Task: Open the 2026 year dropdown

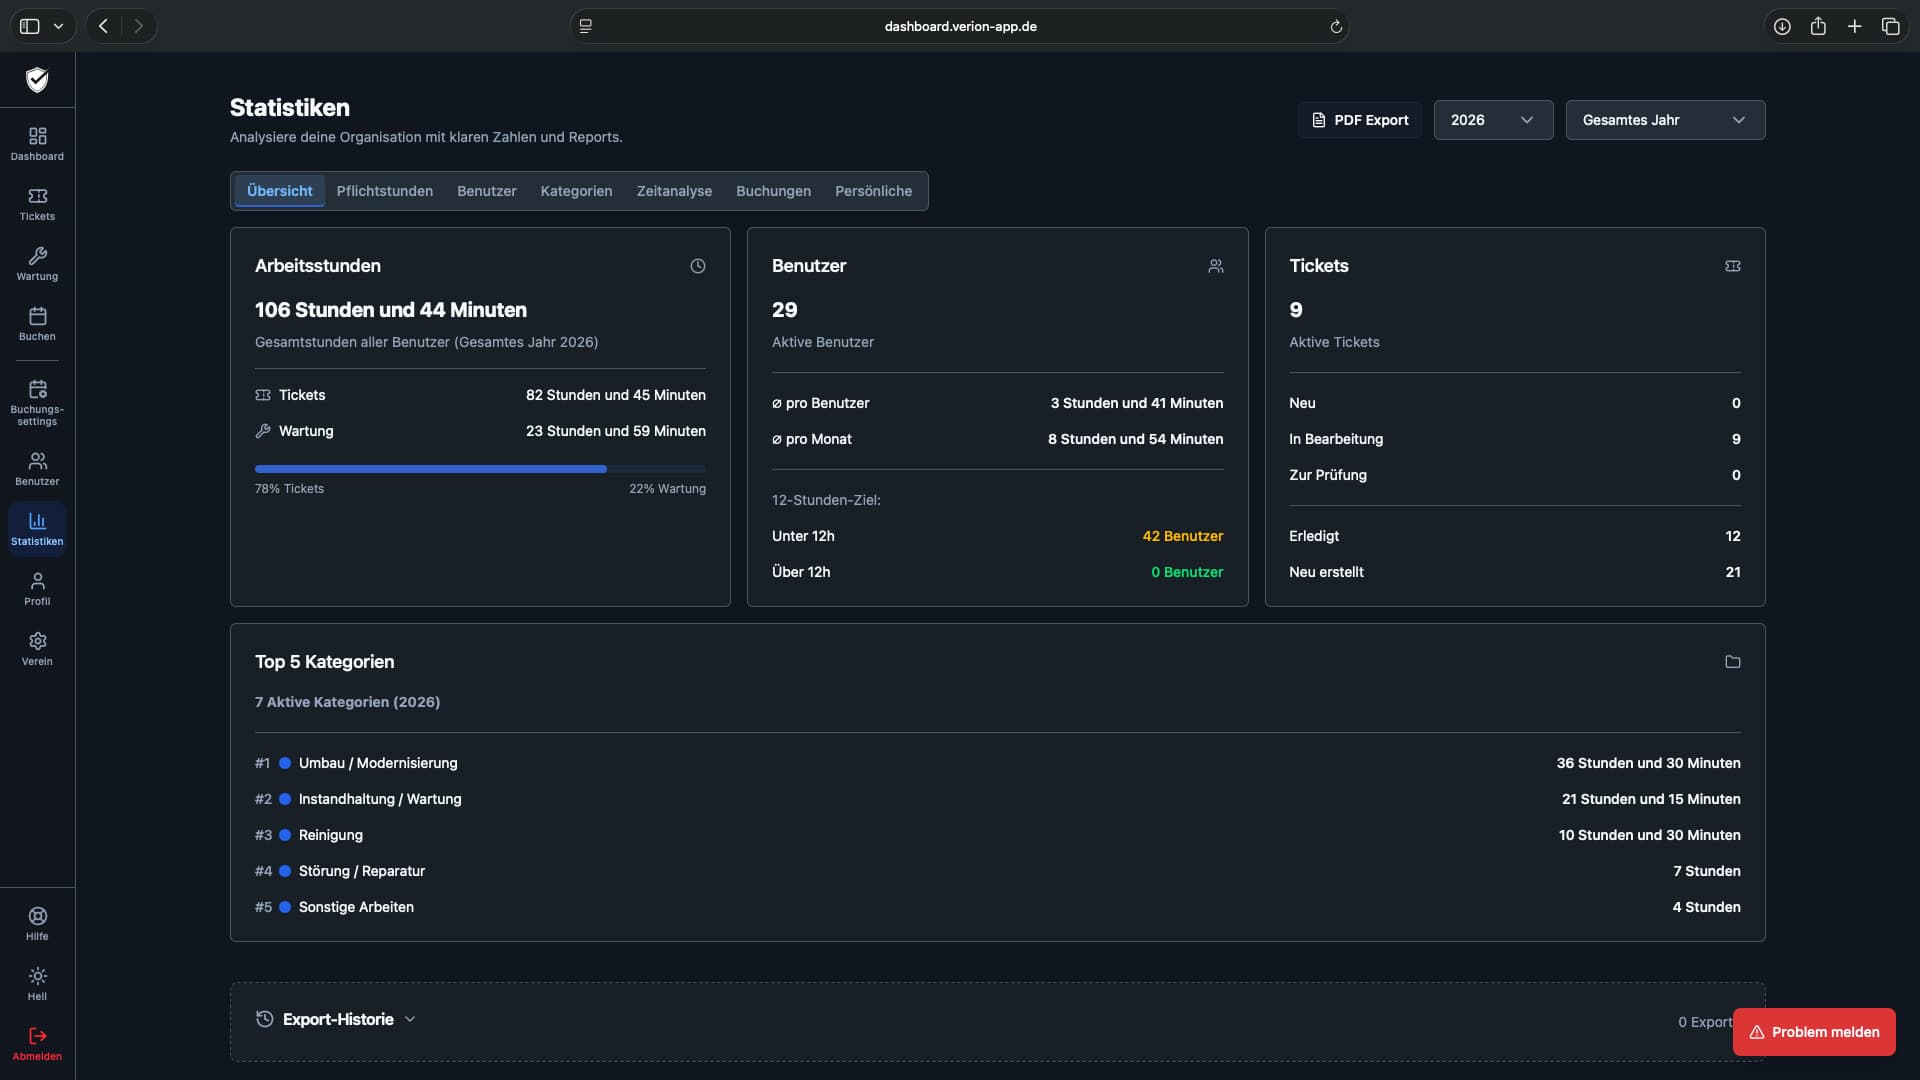Action: point(1493,120)
